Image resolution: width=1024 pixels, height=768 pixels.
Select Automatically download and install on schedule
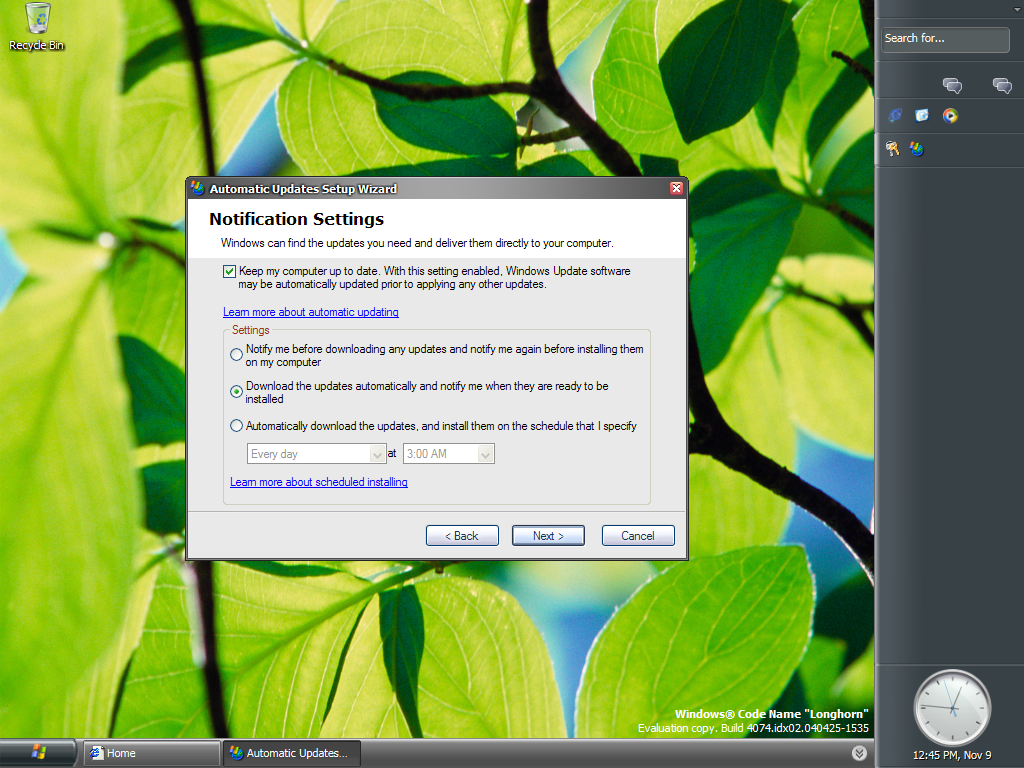click(236, 426)
